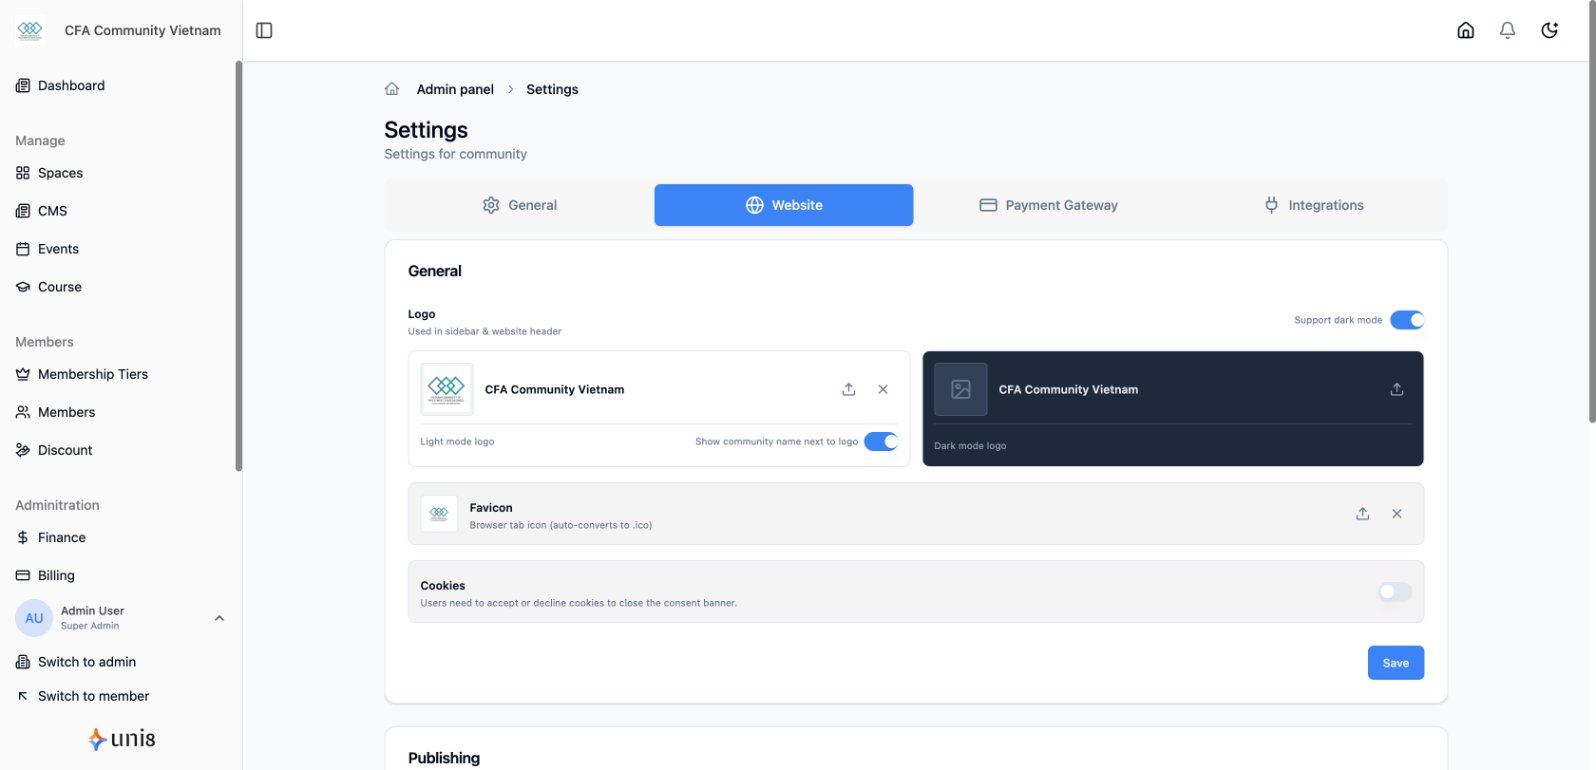The height and width of the screenshot is (770, 1596).
Task: Click the page scrollbar on the right
Action: click(x=1592, y=212)
